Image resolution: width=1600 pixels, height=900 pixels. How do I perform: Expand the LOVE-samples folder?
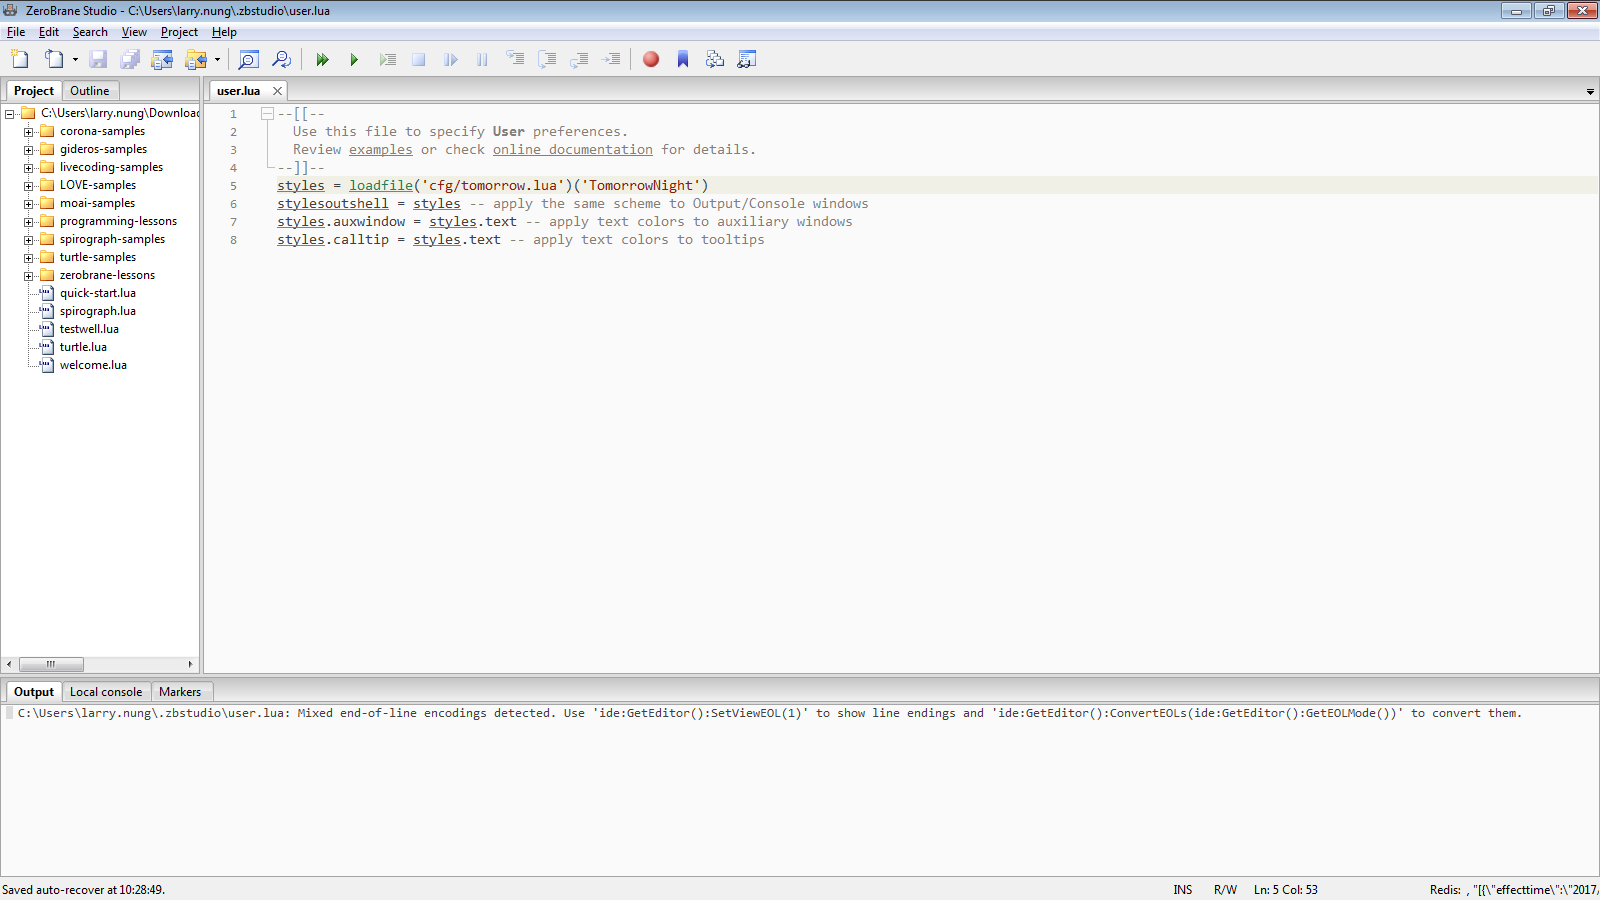click(29, 186)
